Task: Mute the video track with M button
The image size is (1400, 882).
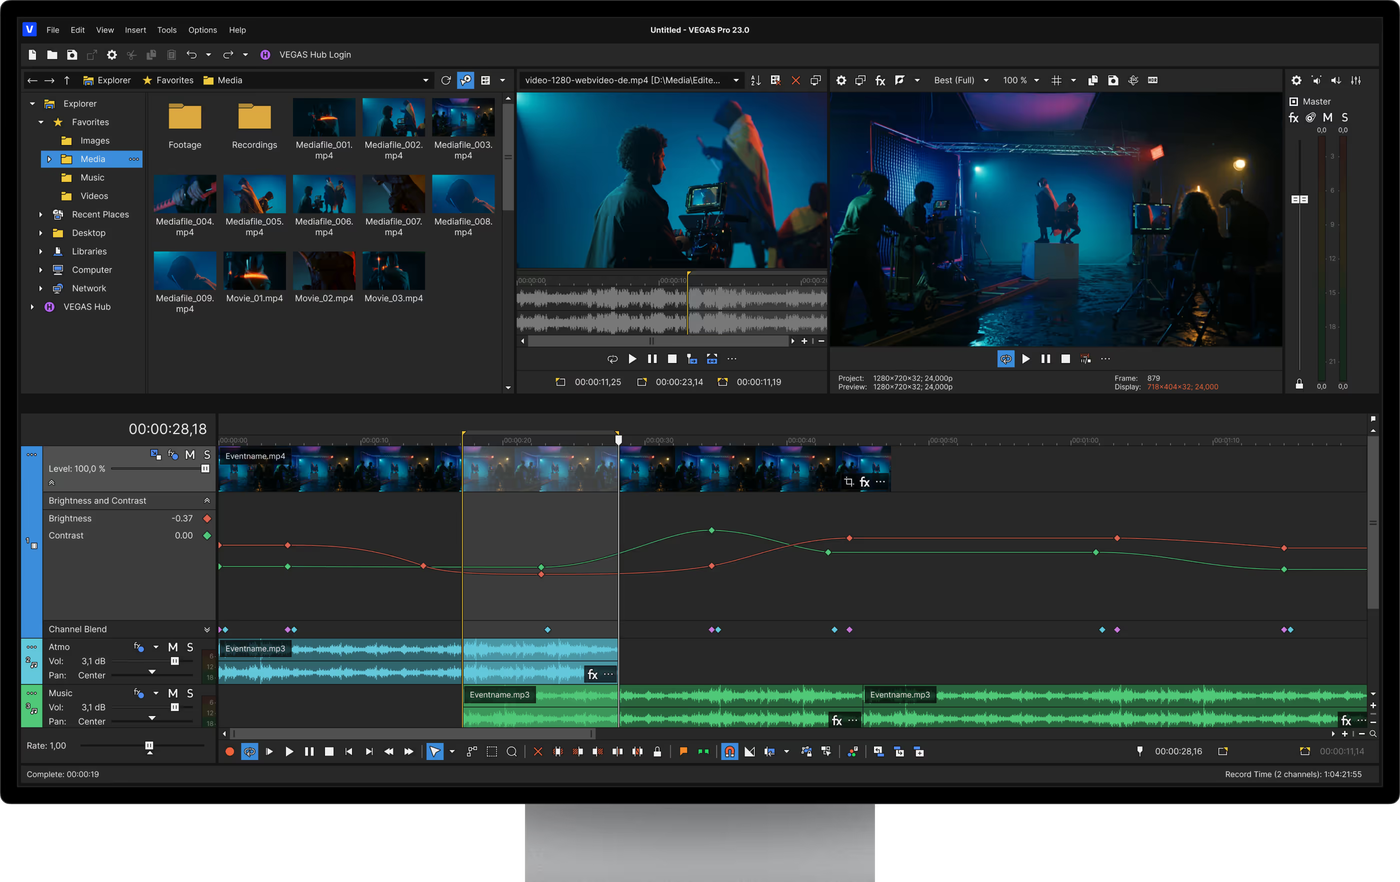Action: click(x=190, y=455)
